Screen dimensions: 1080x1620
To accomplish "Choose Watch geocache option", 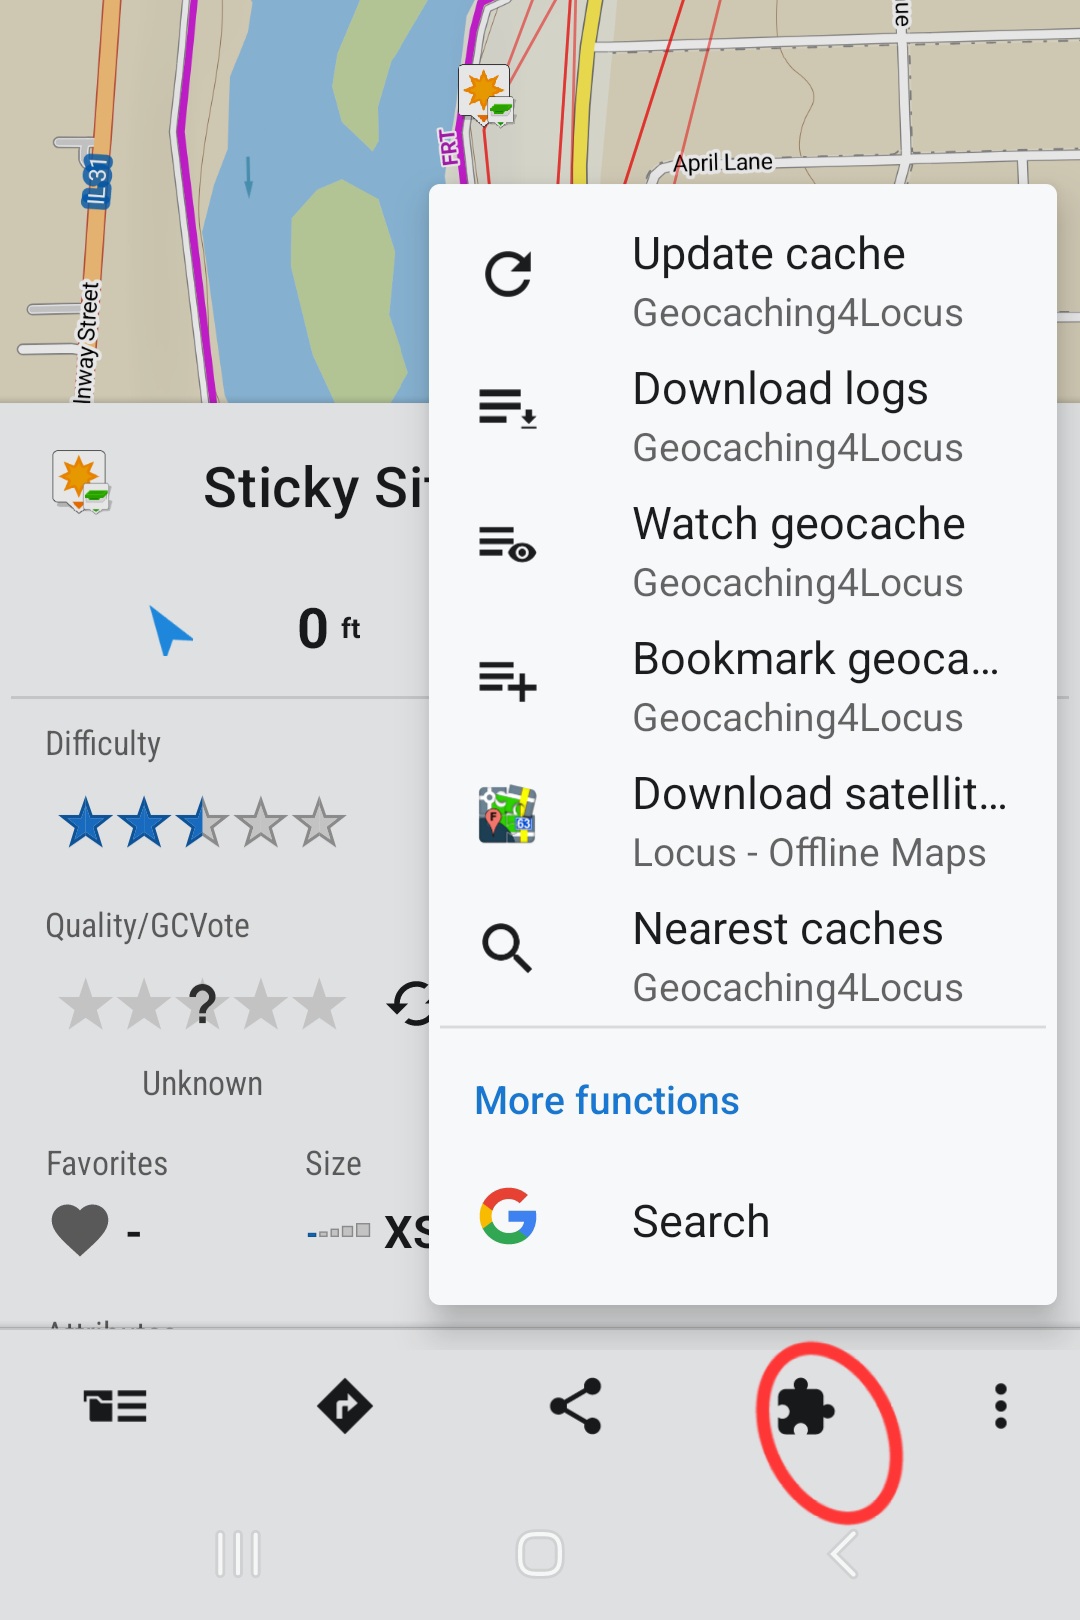I will (x=798, y=552).
